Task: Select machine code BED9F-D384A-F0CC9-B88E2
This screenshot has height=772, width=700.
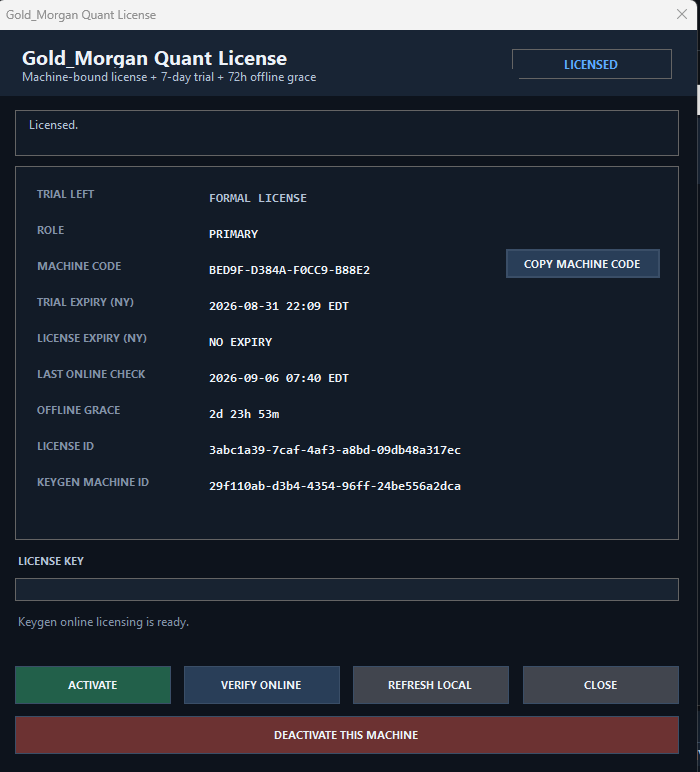Action: click(x=289, y=270)
